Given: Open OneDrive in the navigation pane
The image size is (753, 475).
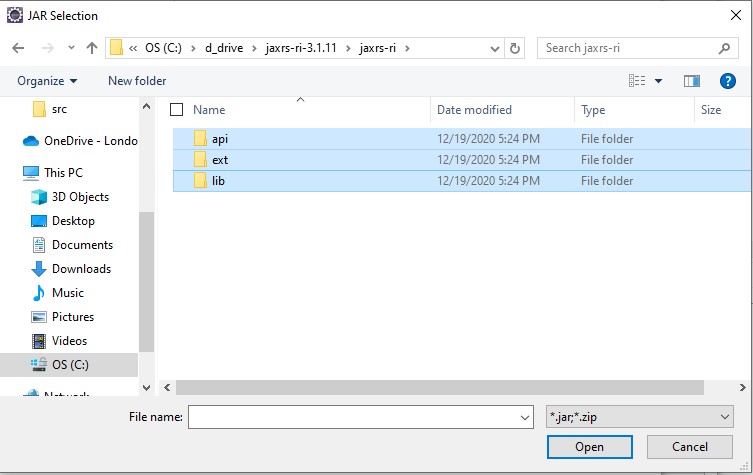Looking at the screenshot, I should (x=80, y=141).
